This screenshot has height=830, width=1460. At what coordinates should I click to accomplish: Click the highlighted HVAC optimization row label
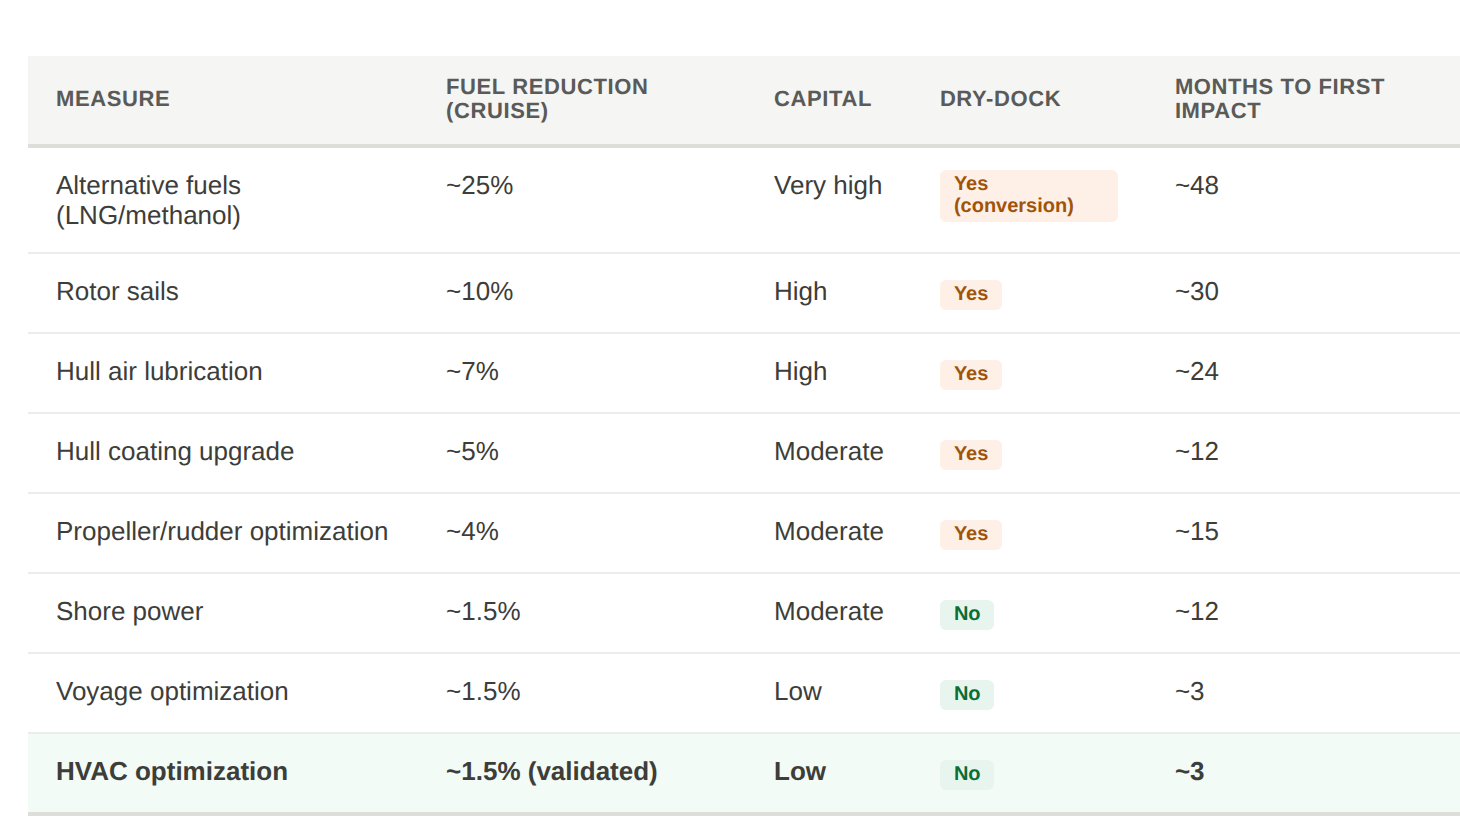pos(172,772)
